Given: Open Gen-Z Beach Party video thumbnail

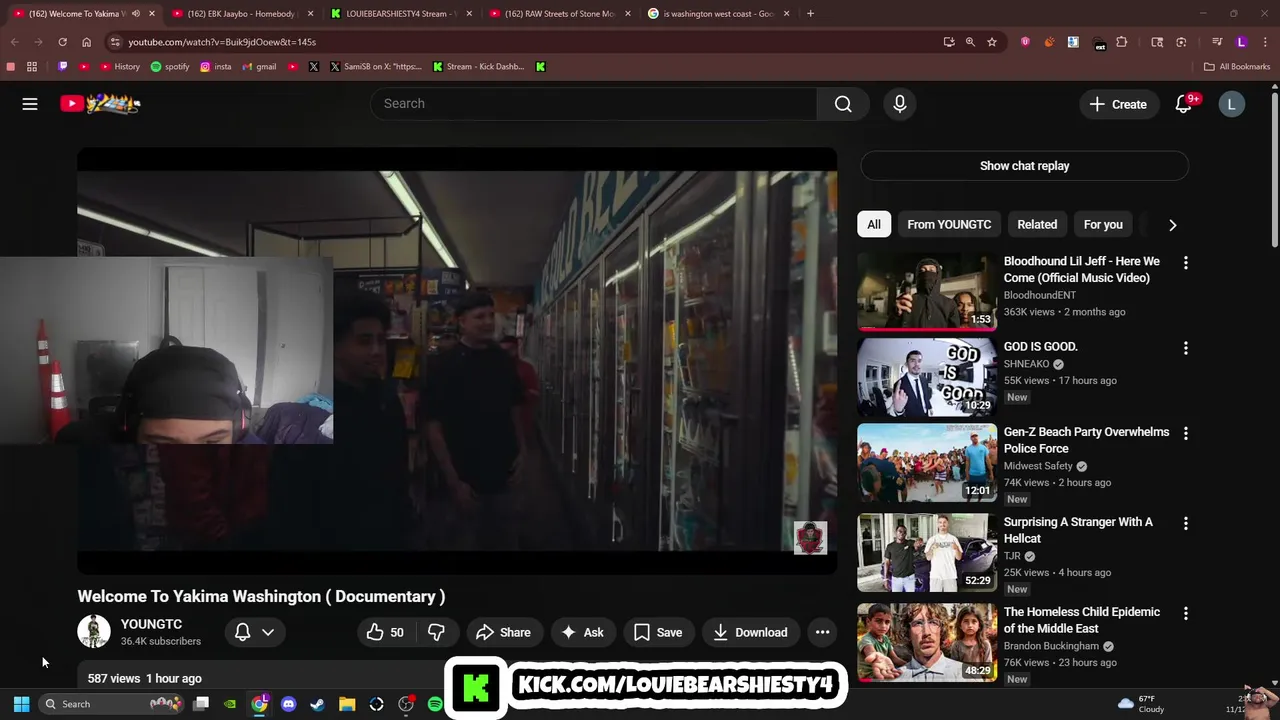Looking at the screenshot, I should pos(927,462).
